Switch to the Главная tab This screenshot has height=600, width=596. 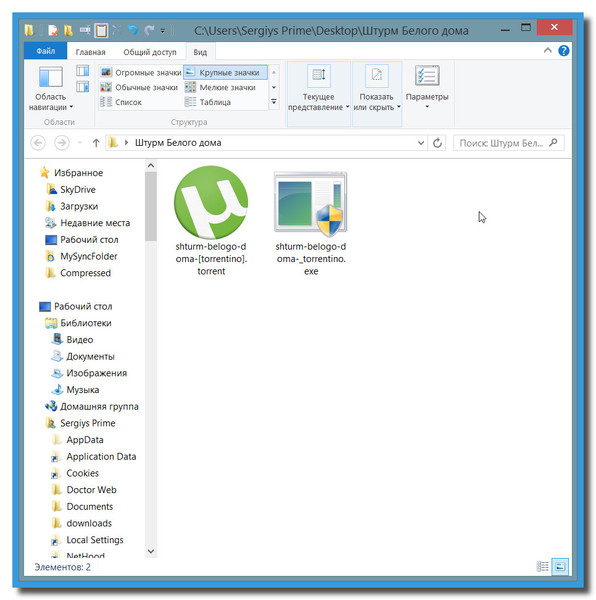coord(90,52)
